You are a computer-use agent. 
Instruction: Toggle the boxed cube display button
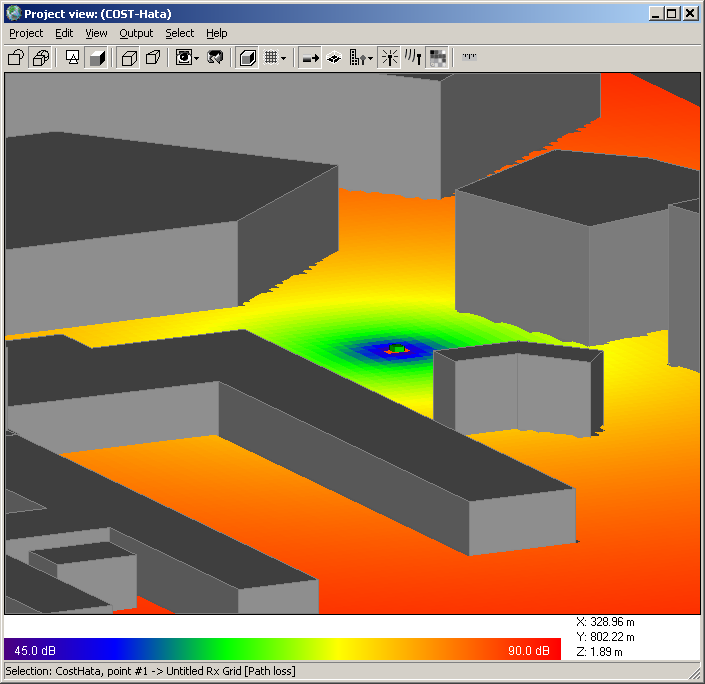point(247,58)
